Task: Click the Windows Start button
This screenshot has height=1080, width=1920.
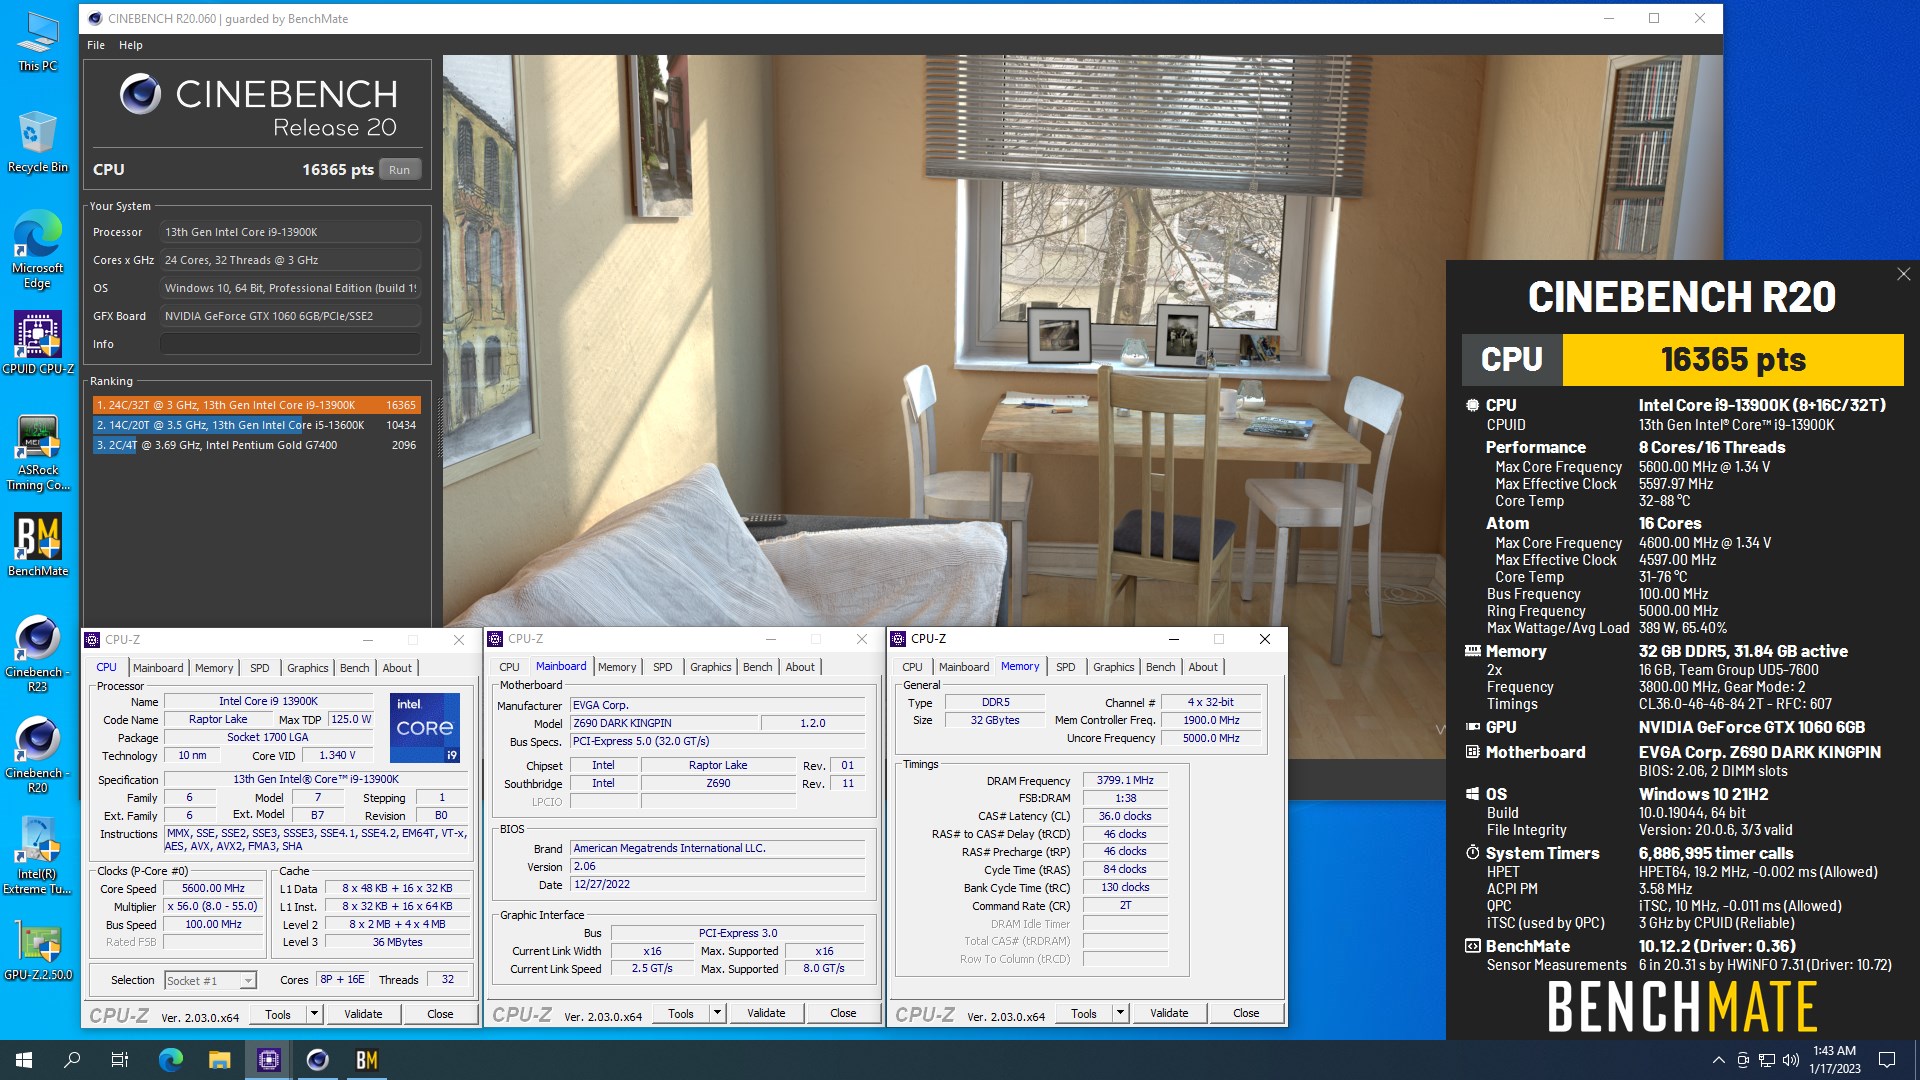Action: click(24, 1060)
